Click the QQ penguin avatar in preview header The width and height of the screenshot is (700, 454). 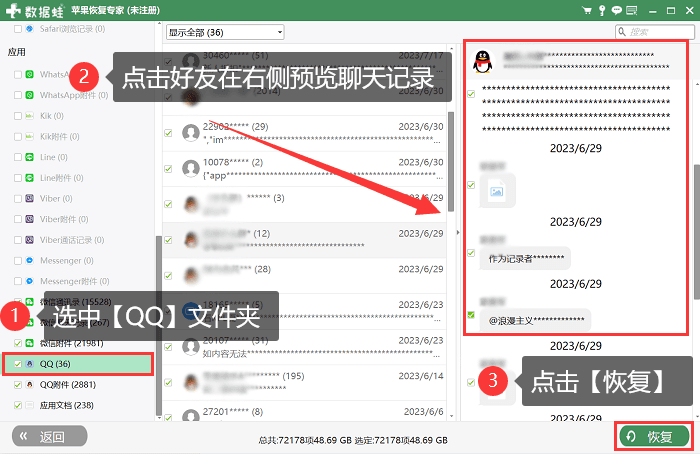[483, 62]
